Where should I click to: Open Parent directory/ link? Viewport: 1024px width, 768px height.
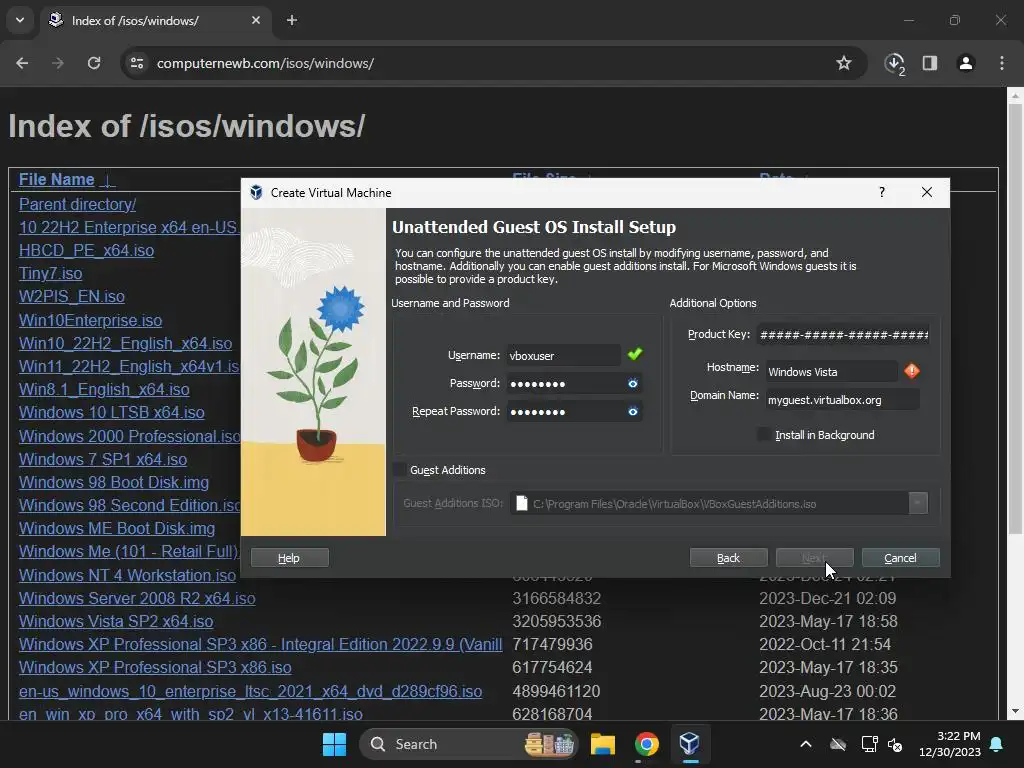pyautogui.click(x=78, y=204)
